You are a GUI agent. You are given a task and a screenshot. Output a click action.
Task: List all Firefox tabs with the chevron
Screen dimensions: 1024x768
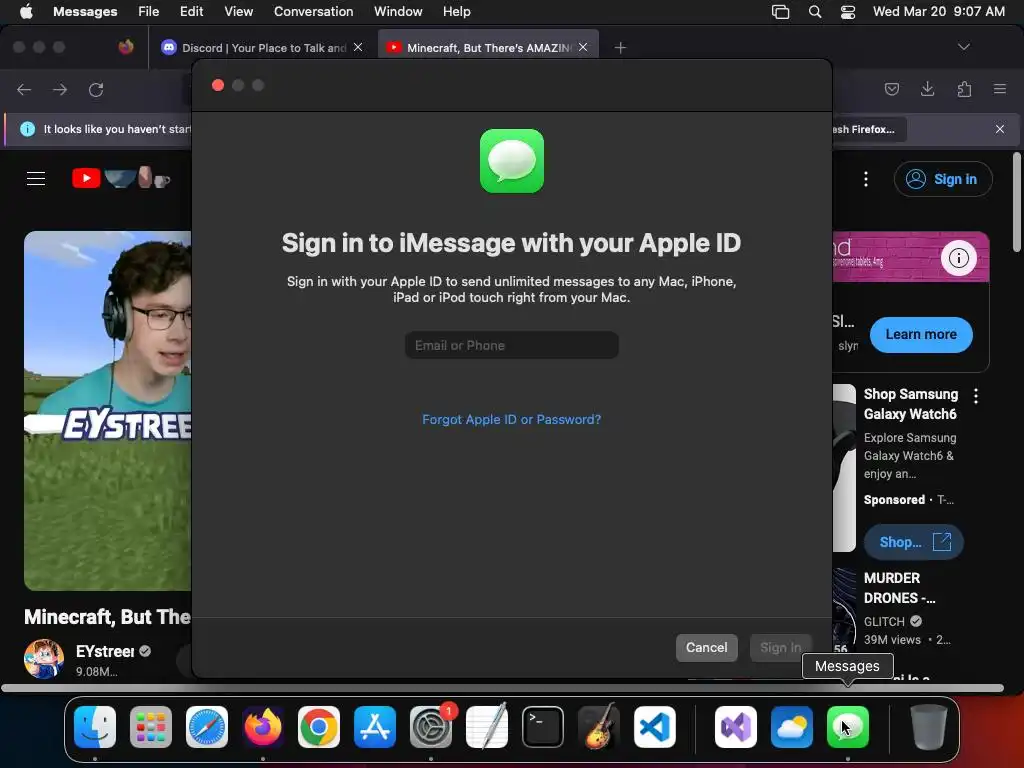click(x=963, y=47)
